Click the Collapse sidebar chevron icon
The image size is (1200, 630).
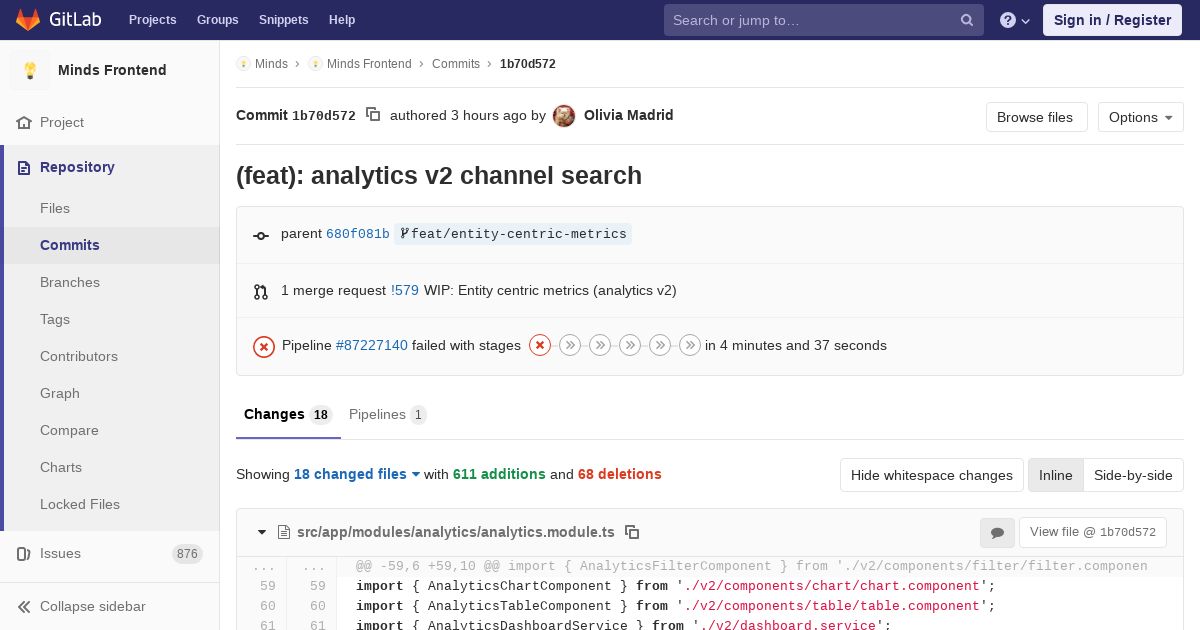pyautogui.click(x=24, y=607)
